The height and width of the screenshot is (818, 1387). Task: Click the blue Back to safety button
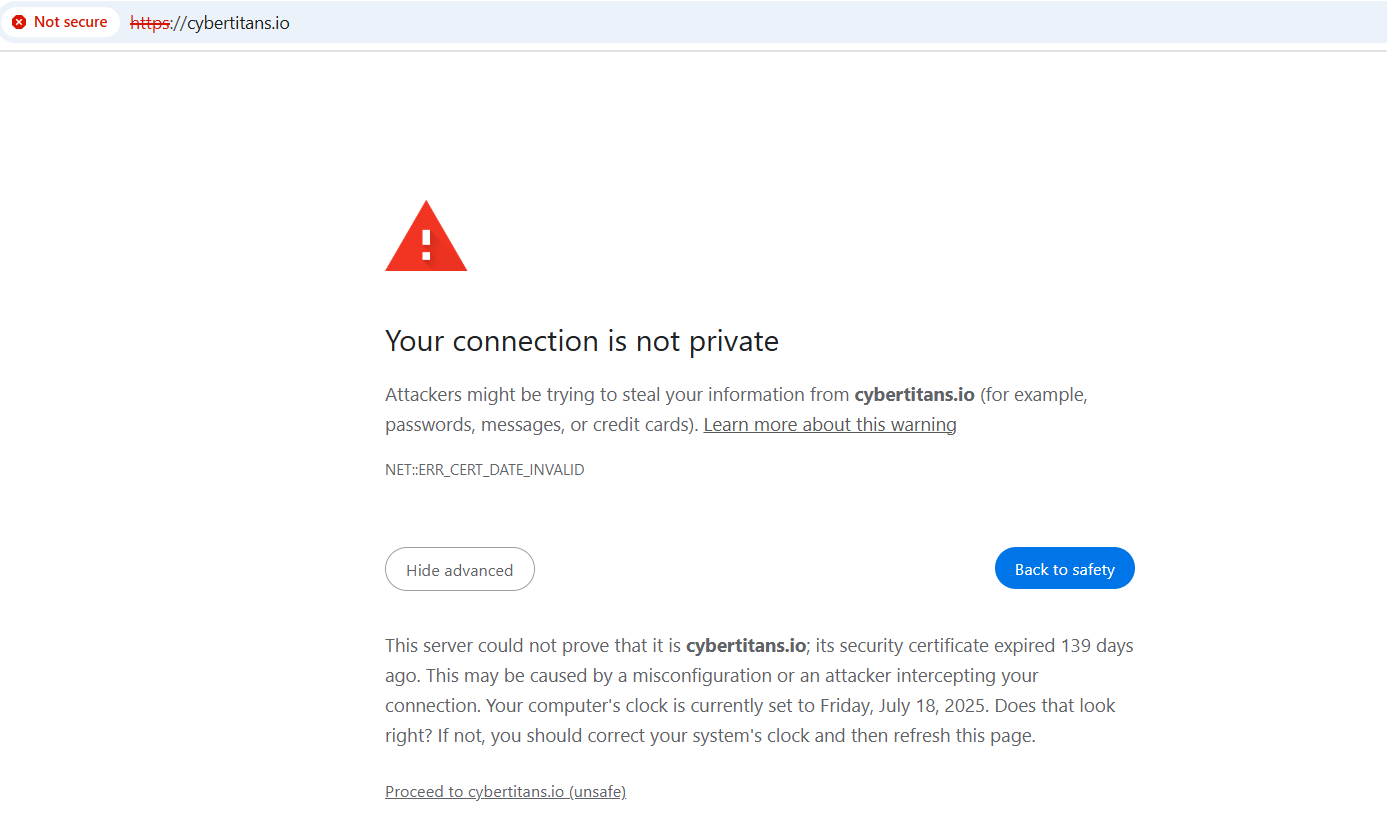pos(1065,568)
